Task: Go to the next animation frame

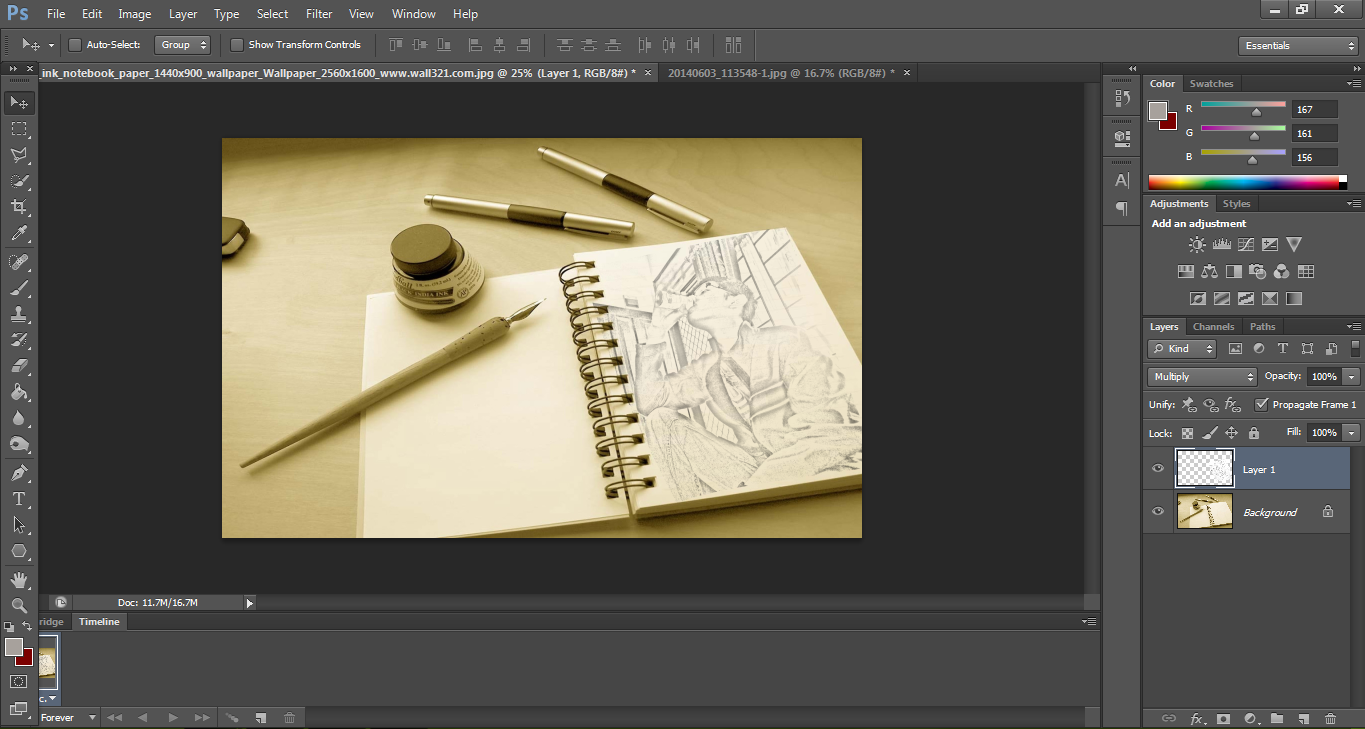Action: click(202, 718)
